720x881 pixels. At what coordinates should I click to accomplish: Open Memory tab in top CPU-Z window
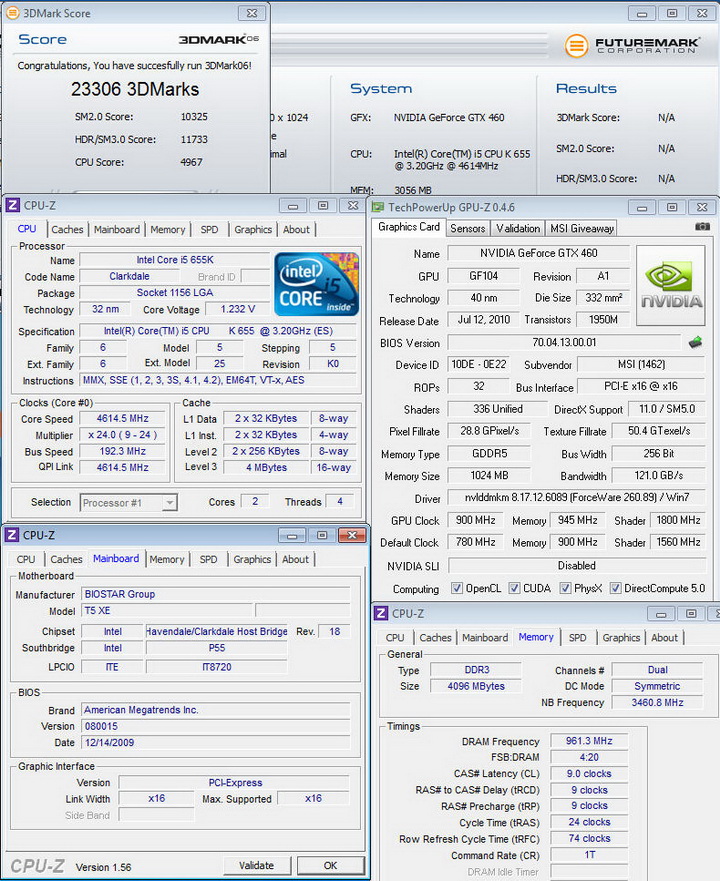[167, 229]
